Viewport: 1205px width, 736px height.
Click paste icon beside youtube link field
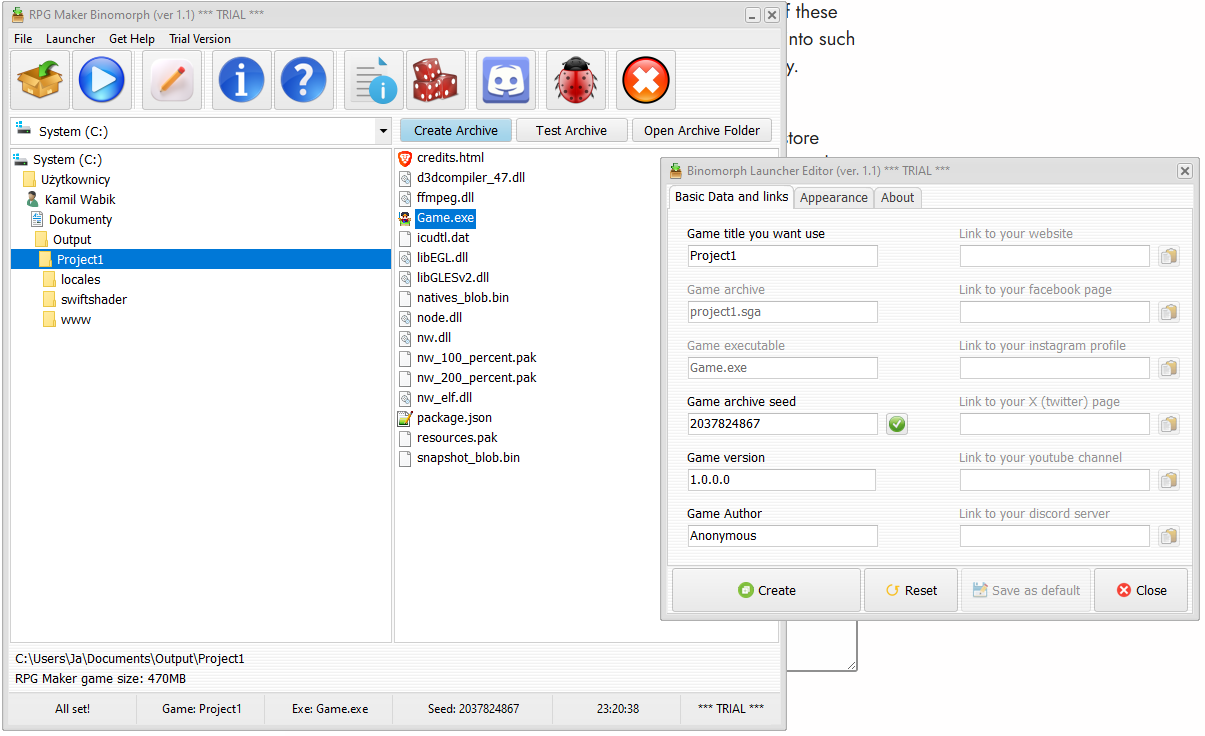pyautogui.click(x=1169, y=480)
